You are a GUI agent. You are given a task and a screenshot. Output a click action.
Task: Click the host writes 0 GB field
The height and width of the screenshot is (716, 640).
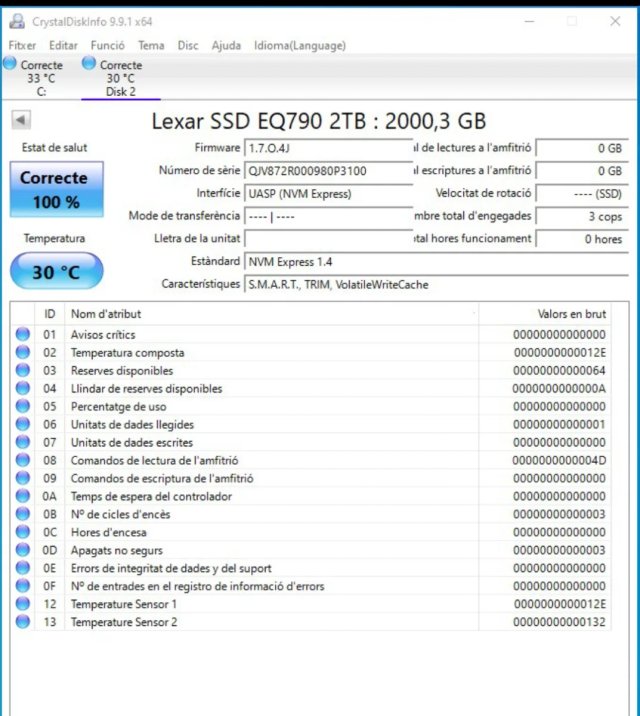click(582, 171)
